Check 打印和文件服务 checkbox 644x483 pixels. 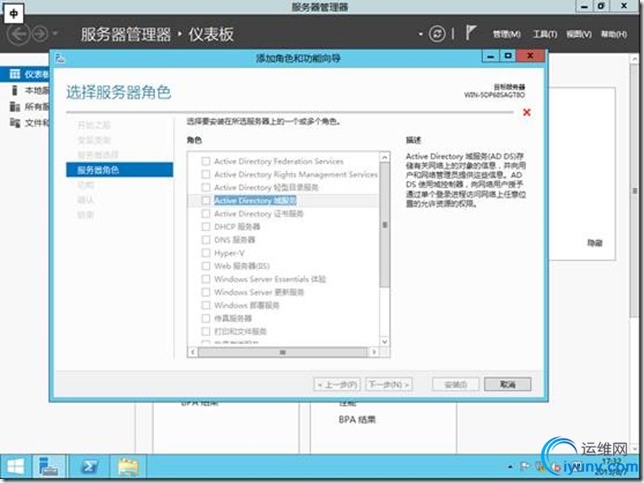click(206, 331)
